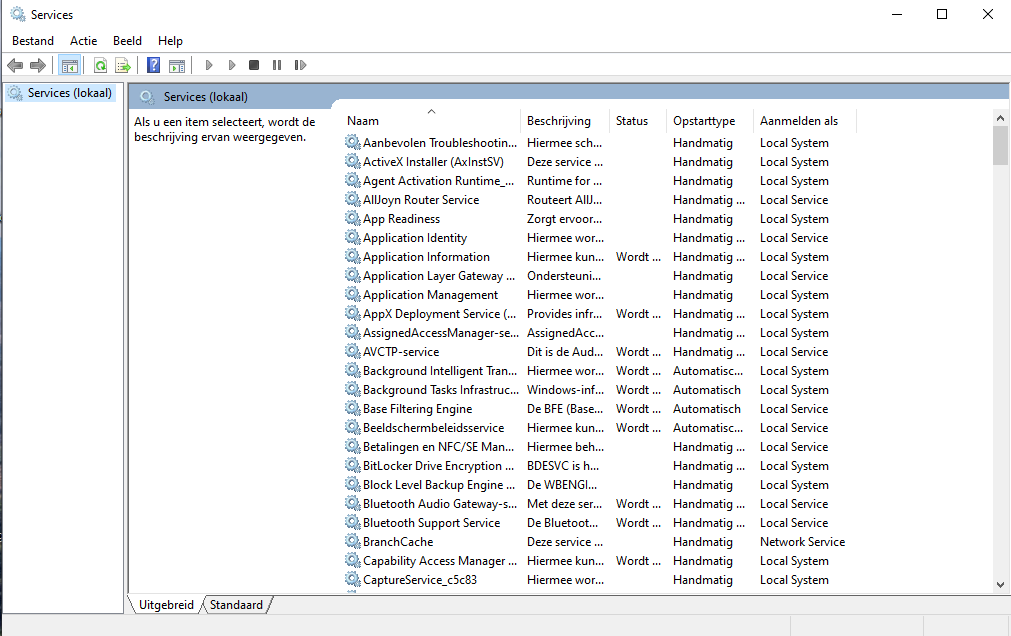Select the Application Layer Gateway service name
The image size is (1011, 636).
(x=439, y=276)
